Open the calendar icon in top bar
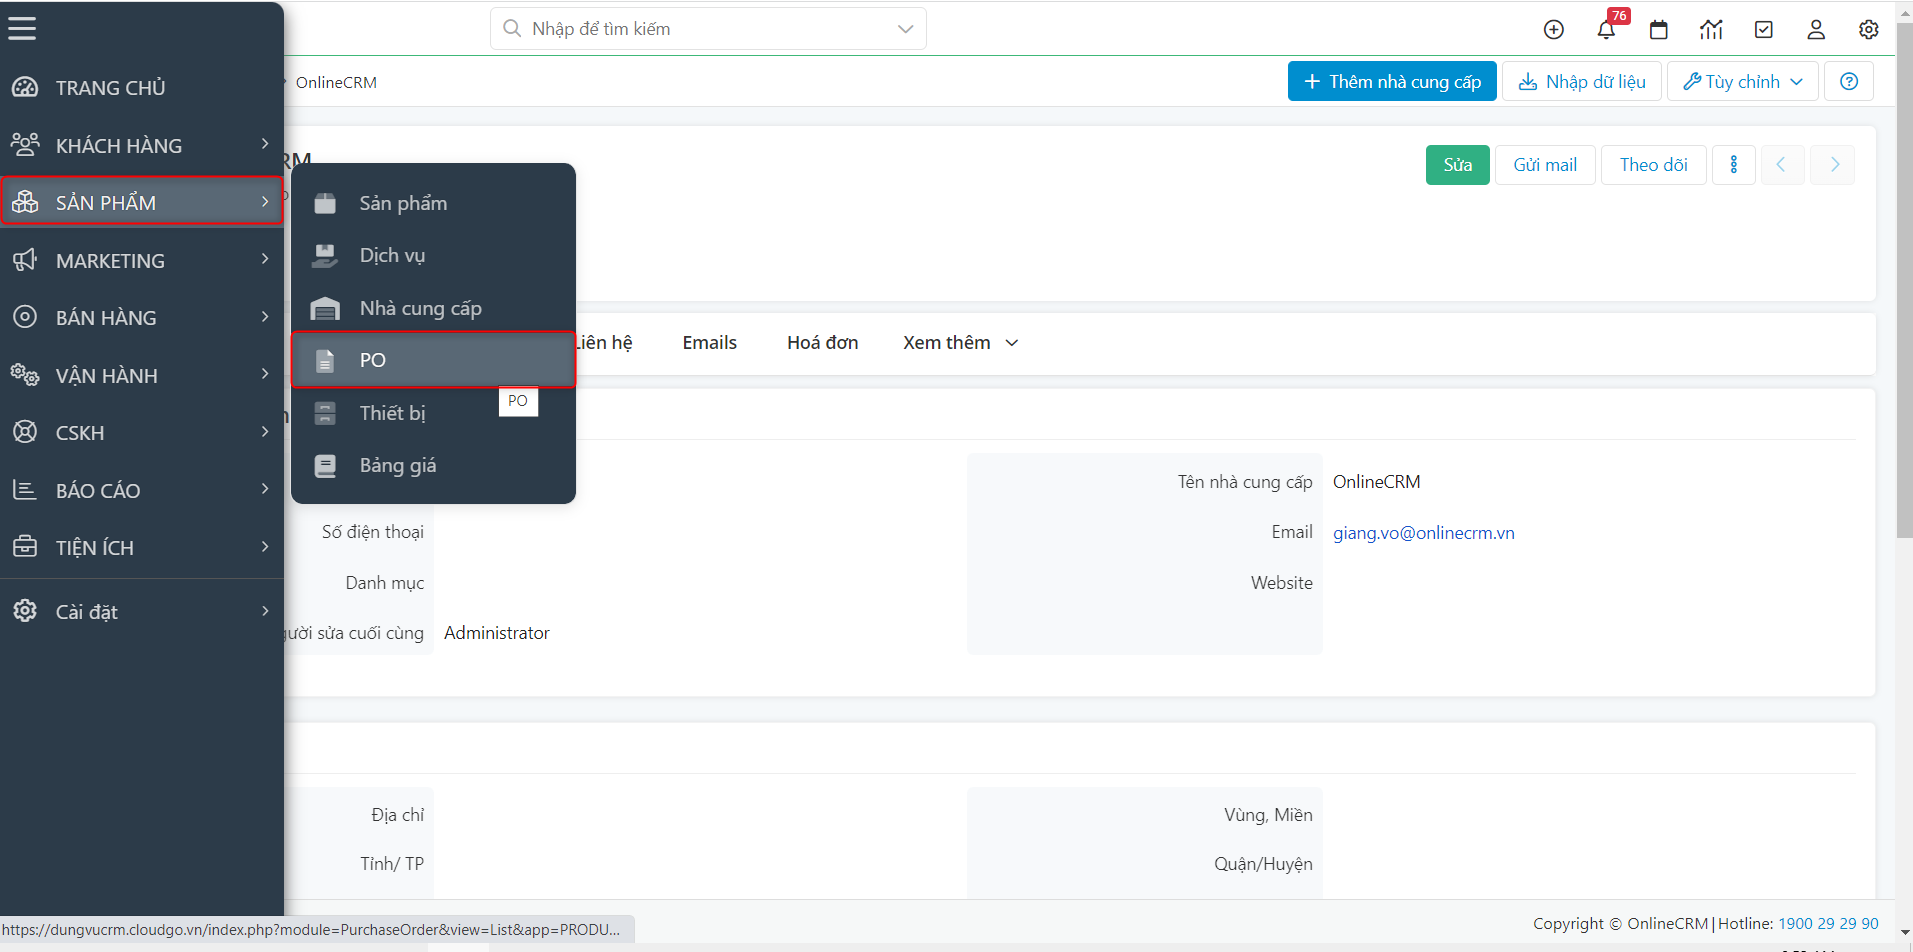This screenshot has width=1913, height=952. (x=1659, y=29)
